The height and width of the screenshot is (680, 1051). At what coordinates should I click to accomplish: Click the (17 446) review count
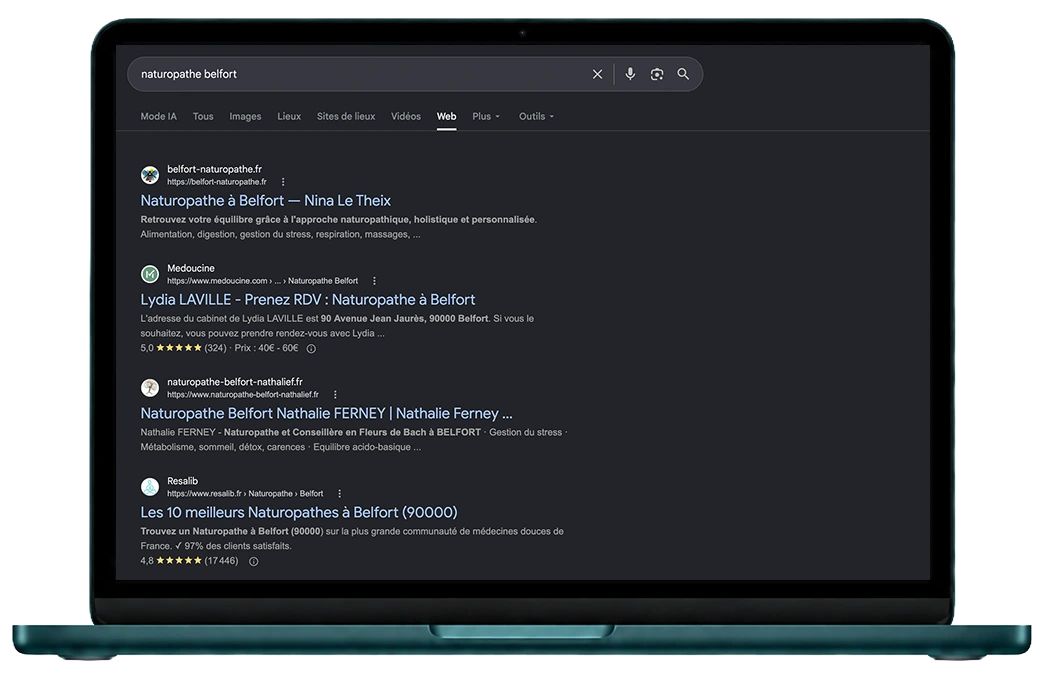click(221, 561)
